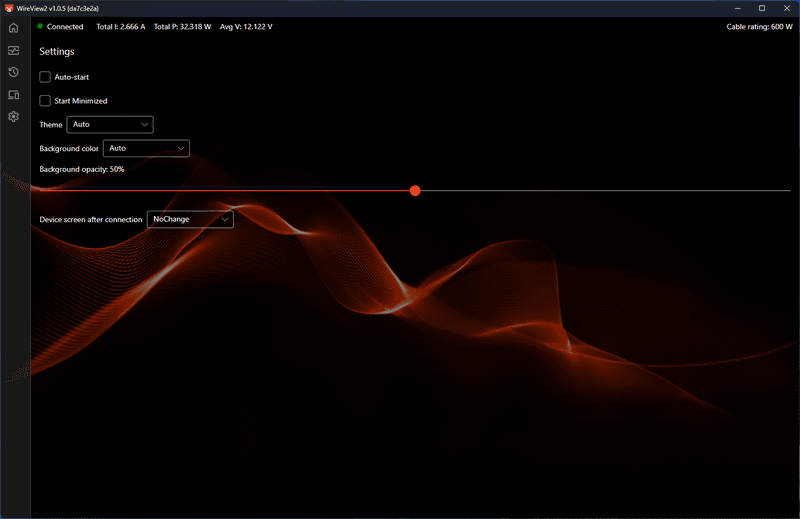
Task: Open the Settings gear sidebar icon
Action: tap(14, 117)
